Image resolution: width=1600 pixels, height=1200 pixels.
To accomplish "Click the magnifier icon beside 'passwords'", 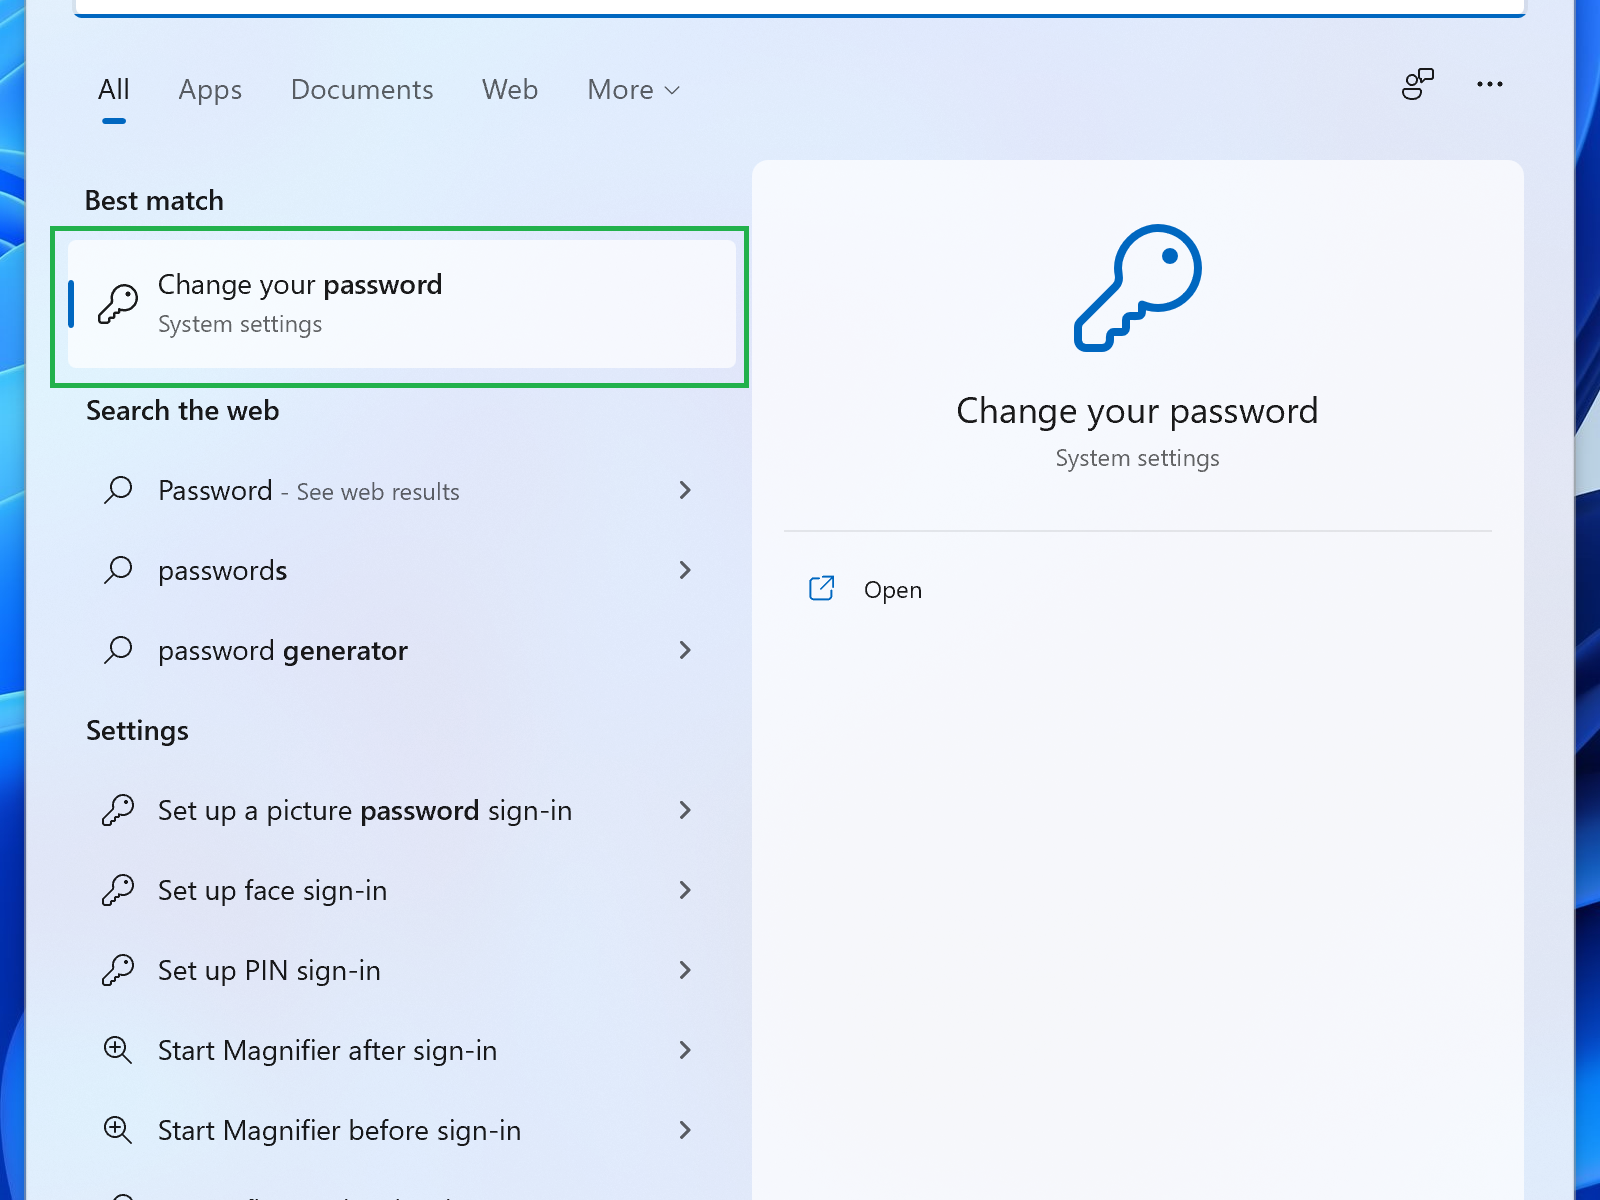I will pos(118,570).
